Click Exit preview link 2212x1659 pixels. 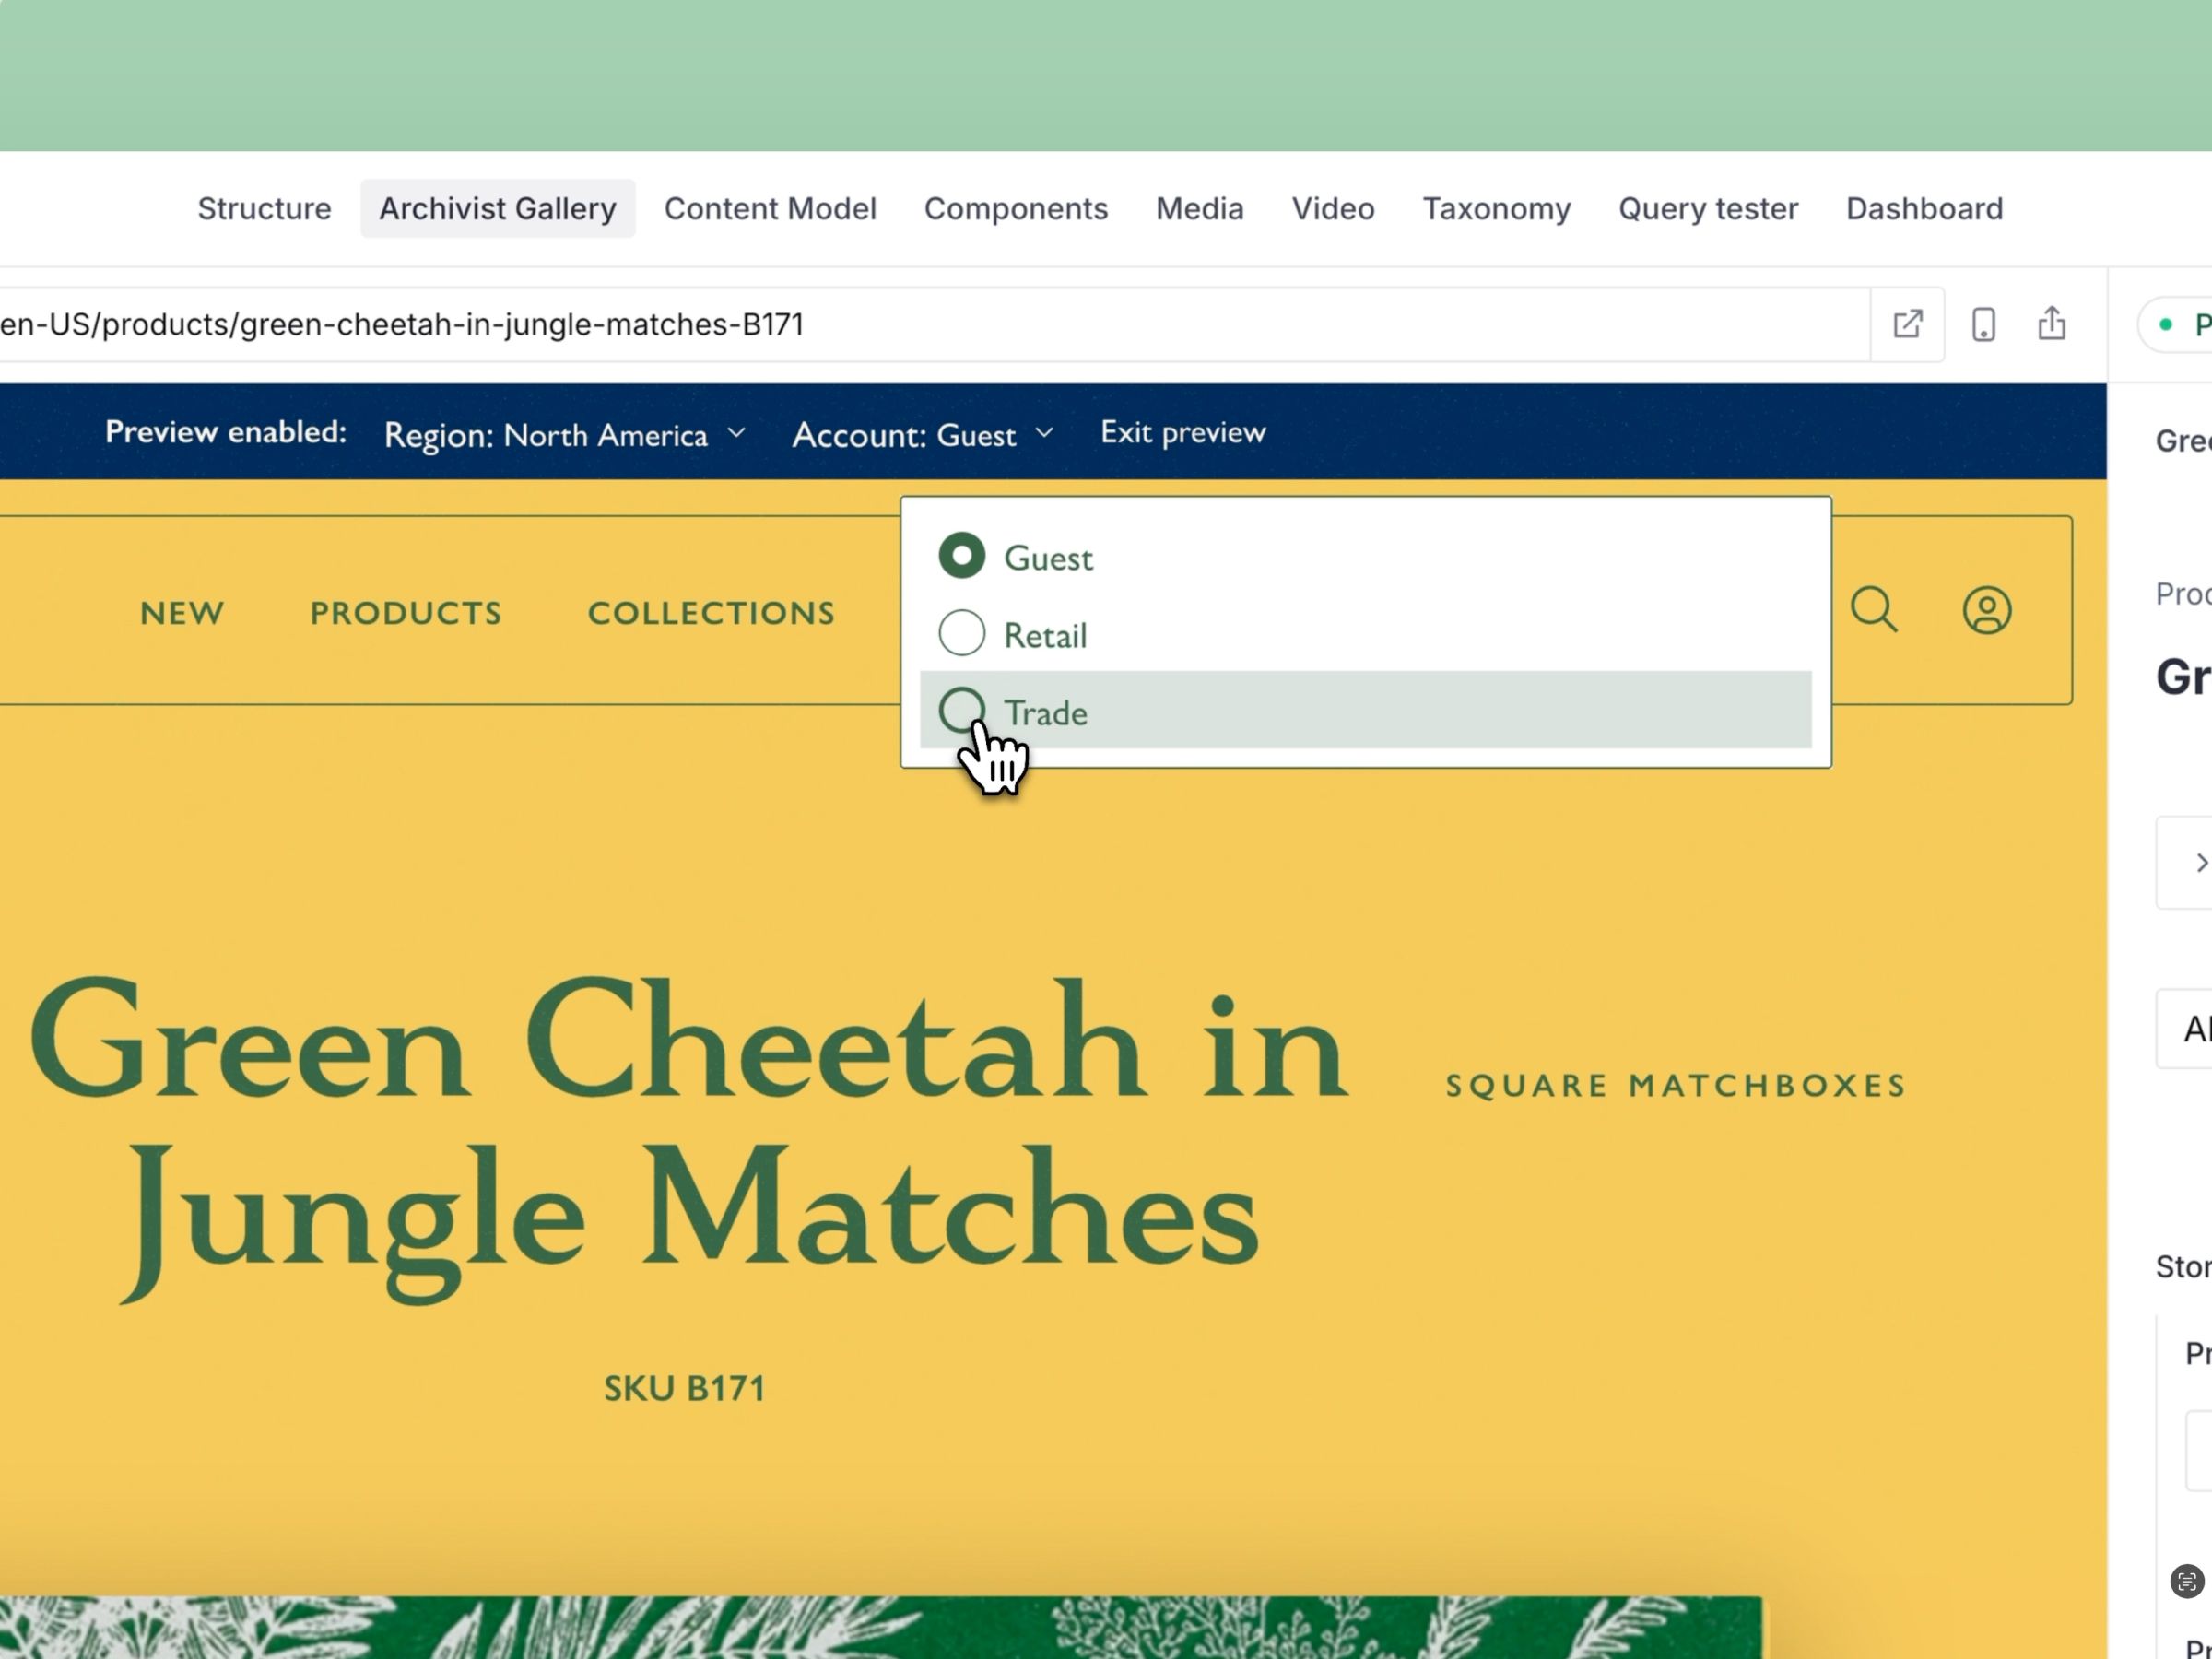[1183, 432]
